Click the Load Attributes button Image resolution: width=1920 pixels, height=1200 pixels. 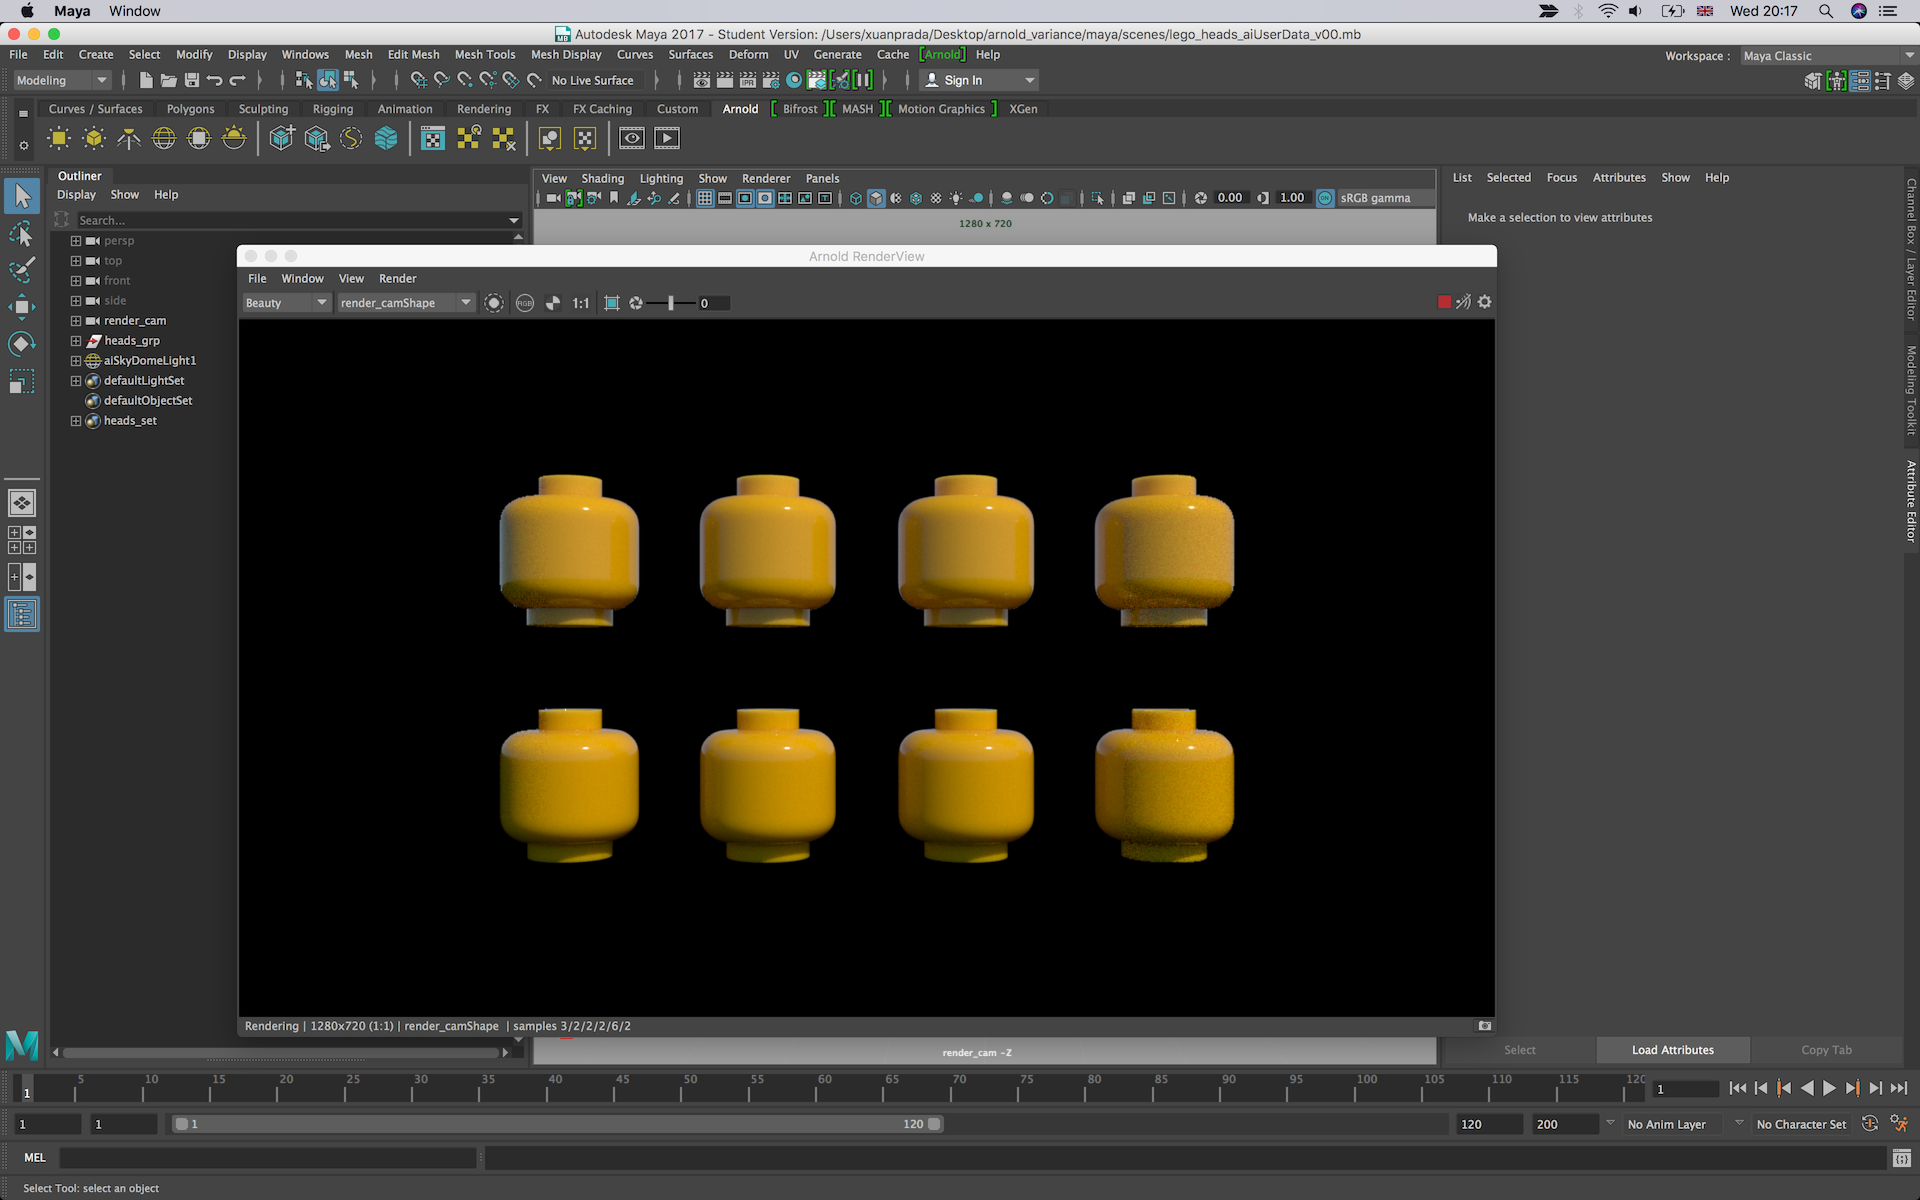1673,1050
